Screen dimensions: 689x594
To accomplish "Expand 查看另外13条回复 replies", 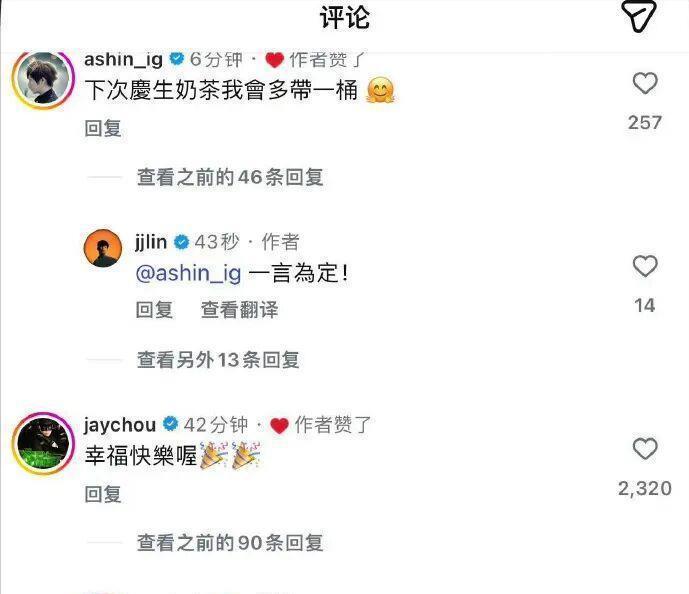I will click(x=218, y=360).
